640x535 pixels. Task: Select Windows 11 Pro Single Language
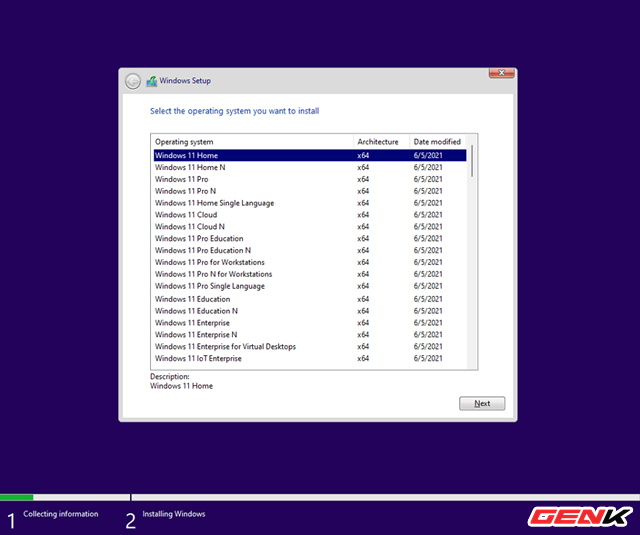[x=310, y=286]
